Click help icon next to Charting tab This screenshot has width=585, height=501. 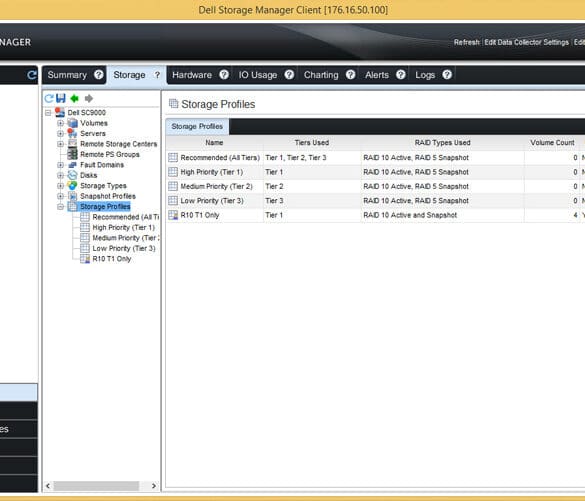[350, 75]
